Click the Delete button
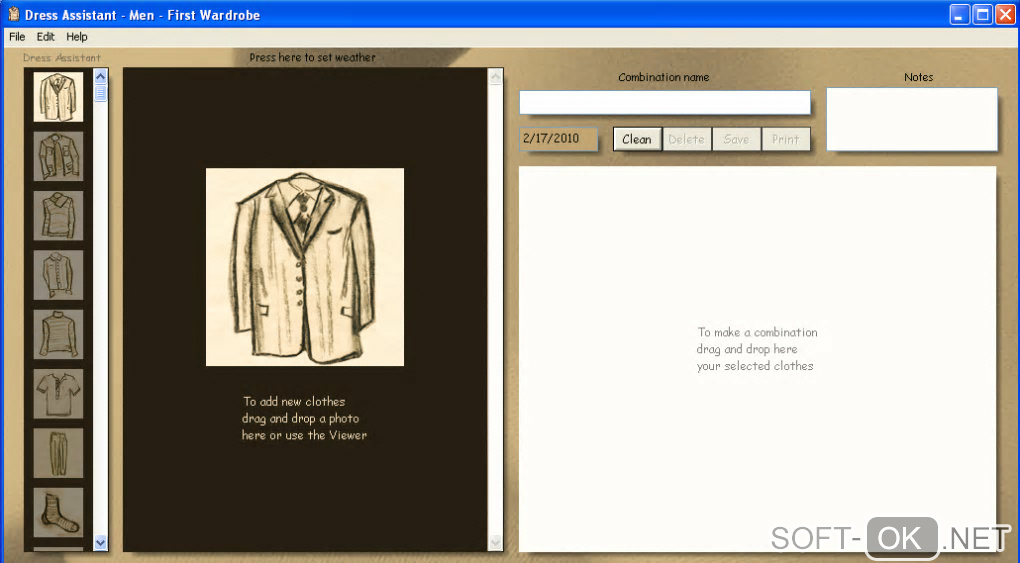Screen dimensions: 1020x563 686,139
